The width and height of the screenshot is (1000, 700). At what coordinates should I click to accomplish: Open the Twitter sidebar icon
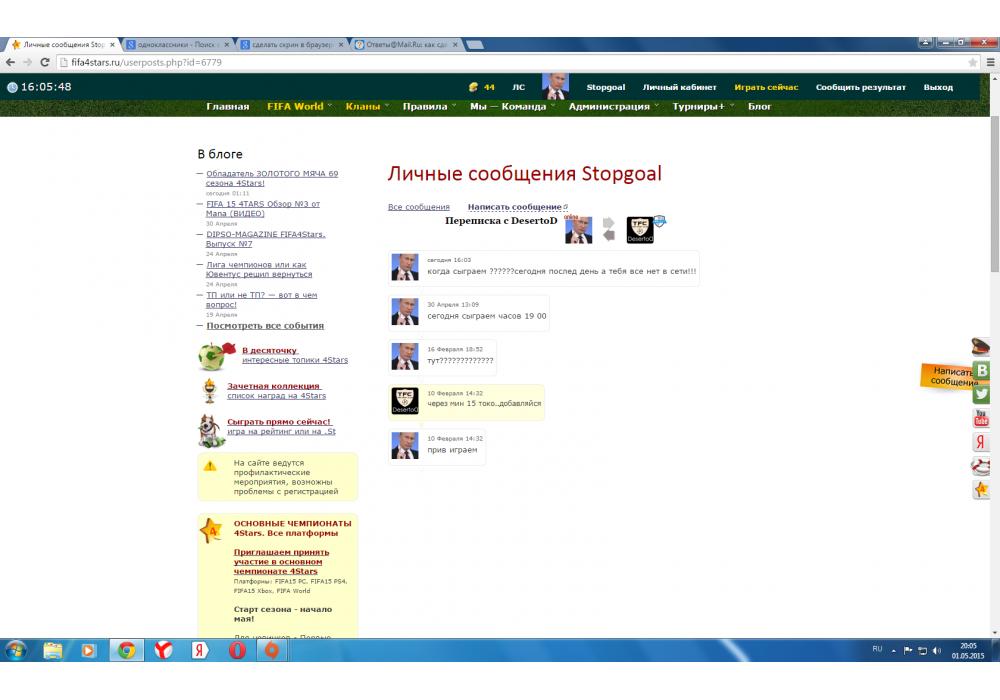point(982,394)
